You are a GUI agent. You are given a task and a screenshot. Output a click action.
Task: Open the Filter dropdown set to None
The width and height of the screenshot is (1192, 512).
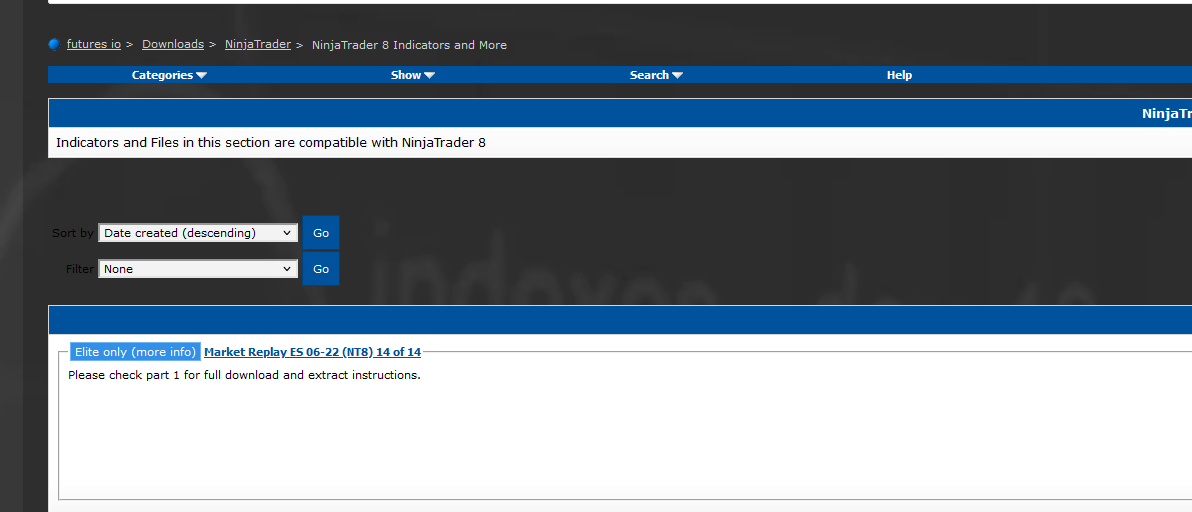198,269
